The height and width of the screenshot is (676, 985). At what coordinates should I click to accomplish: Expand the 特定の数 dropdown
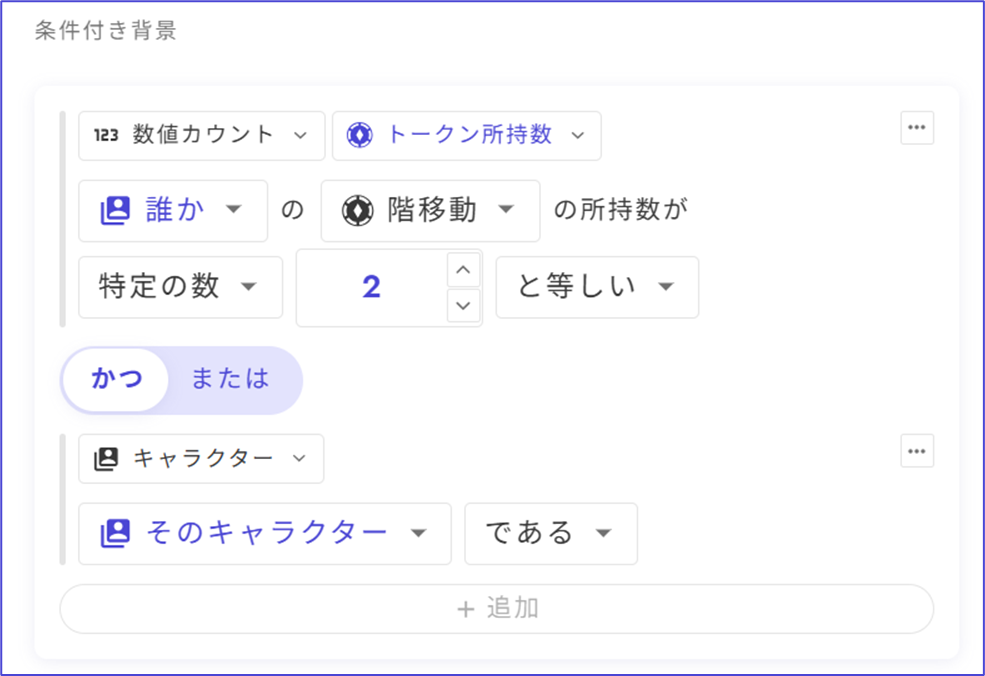(180, 287)
